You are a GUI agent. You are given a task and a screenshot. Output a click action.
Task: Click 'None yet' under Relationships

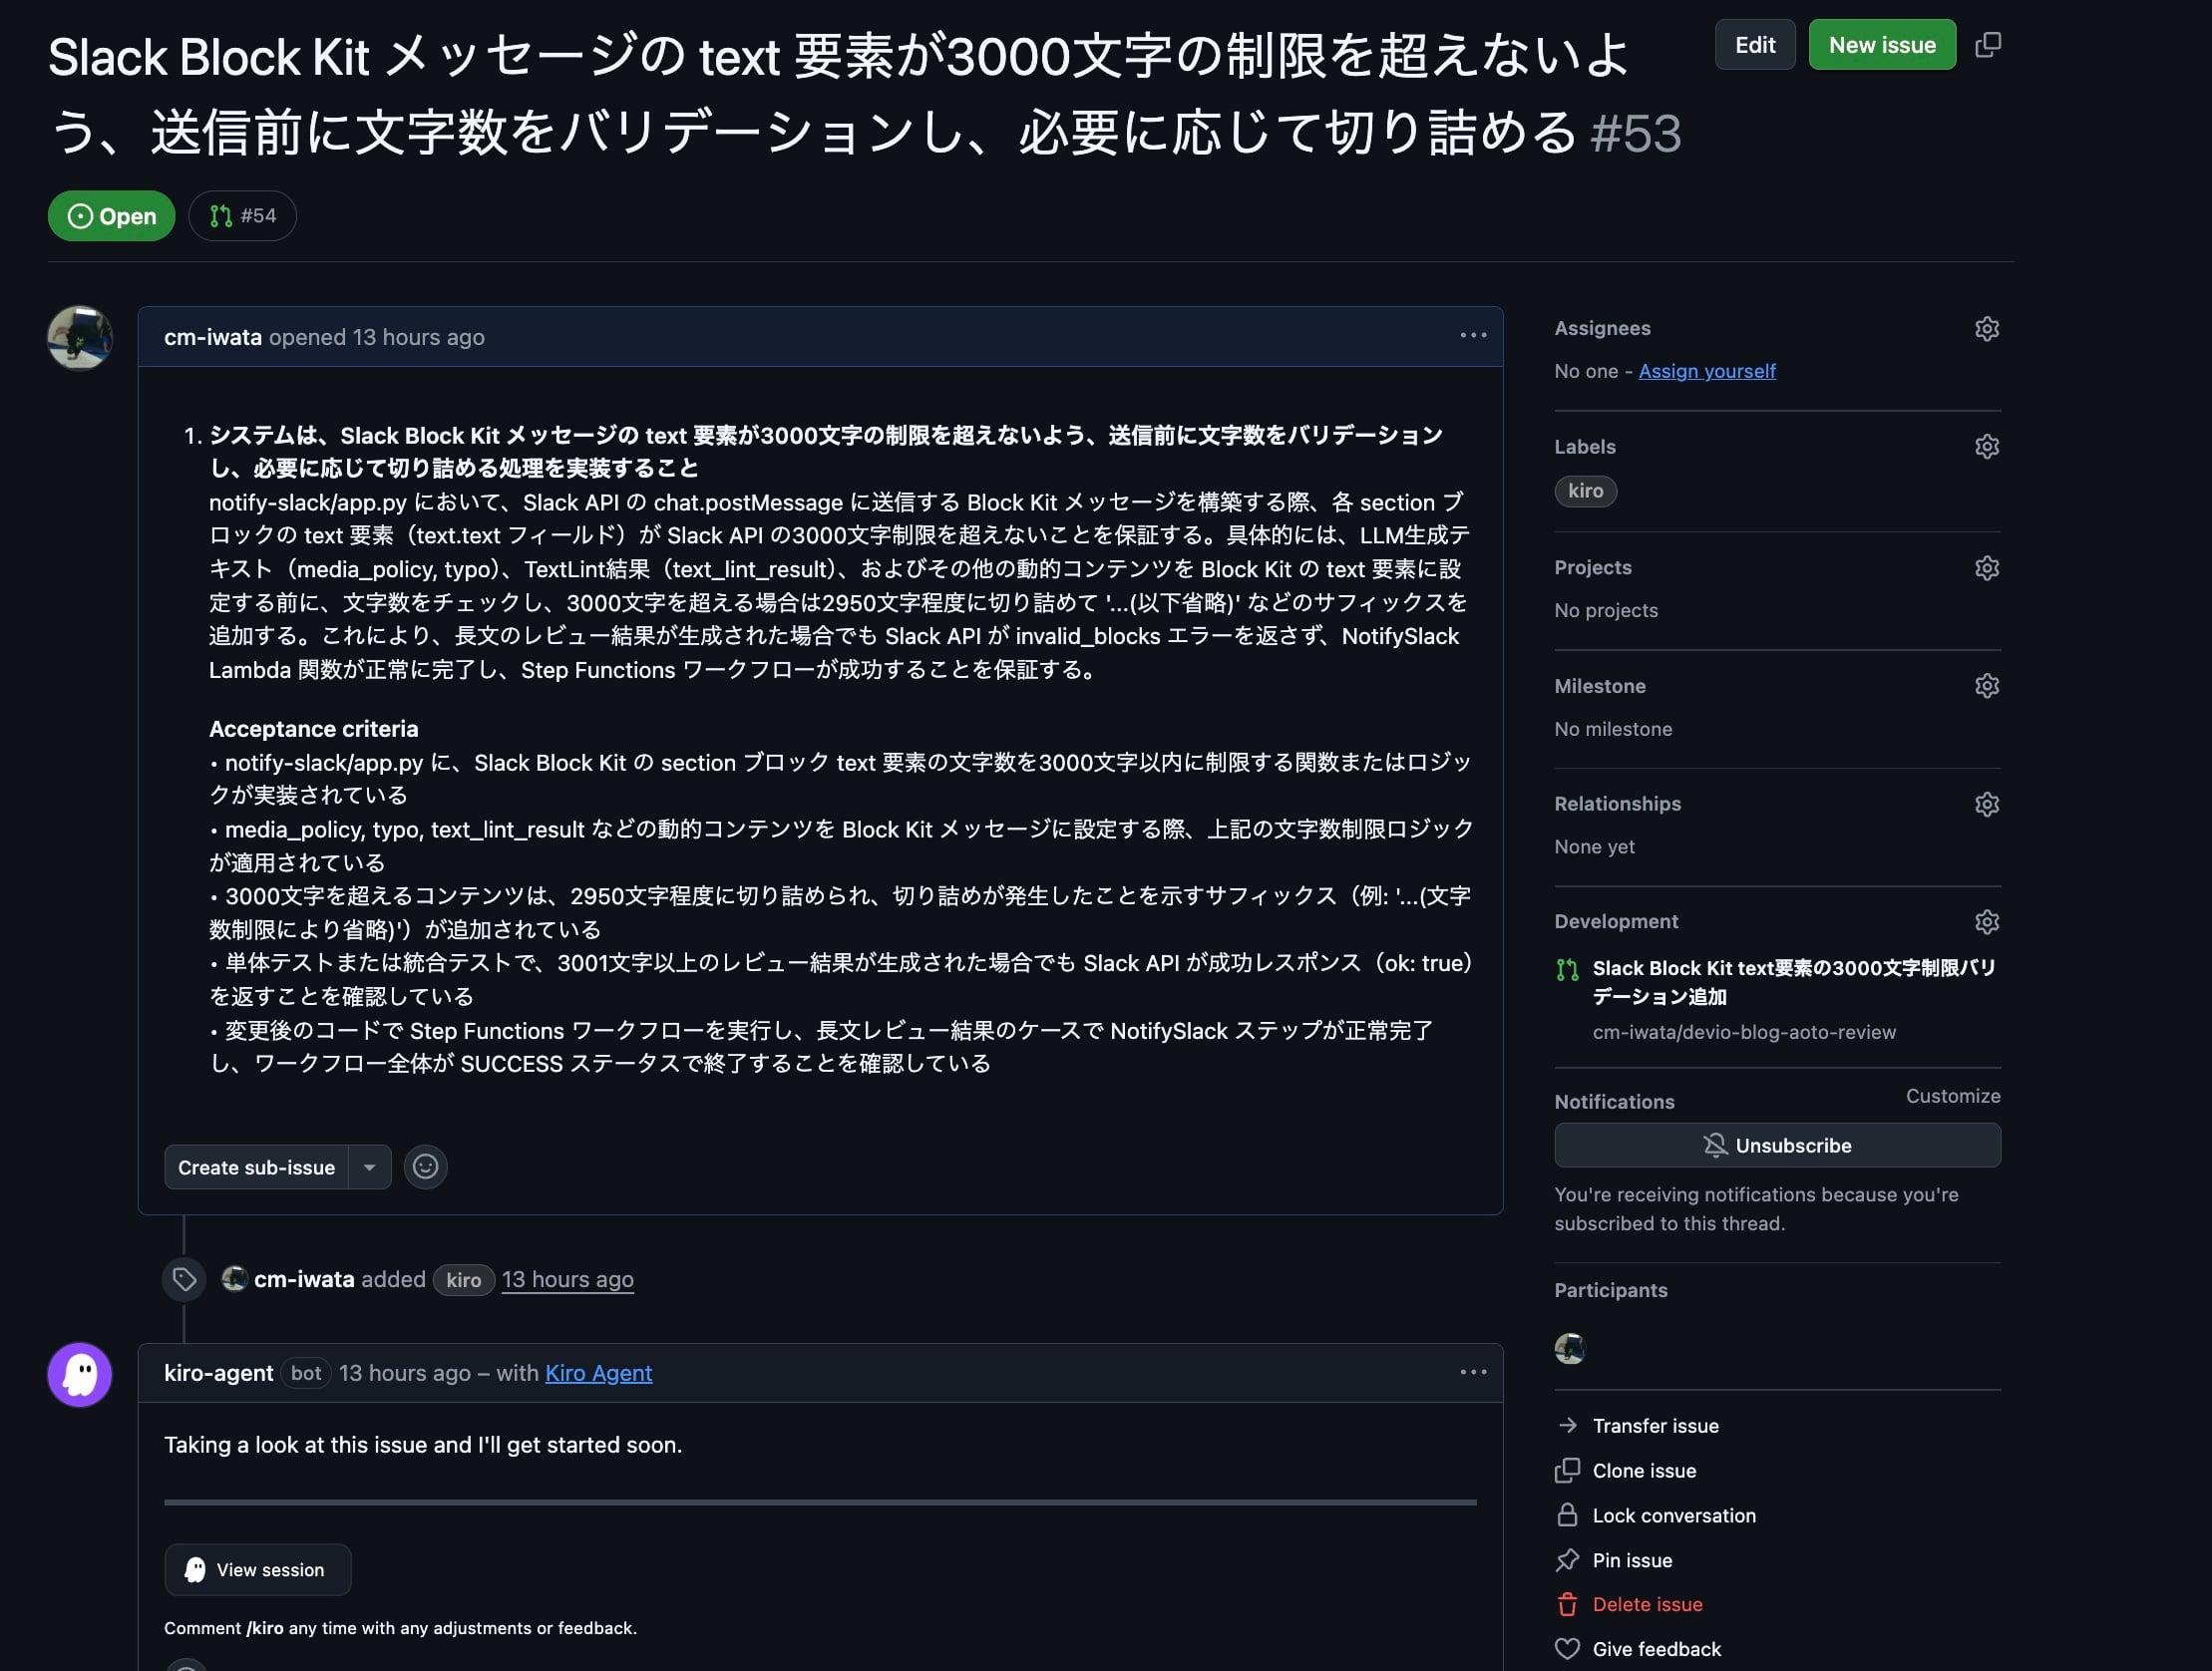coord(1594,847)
